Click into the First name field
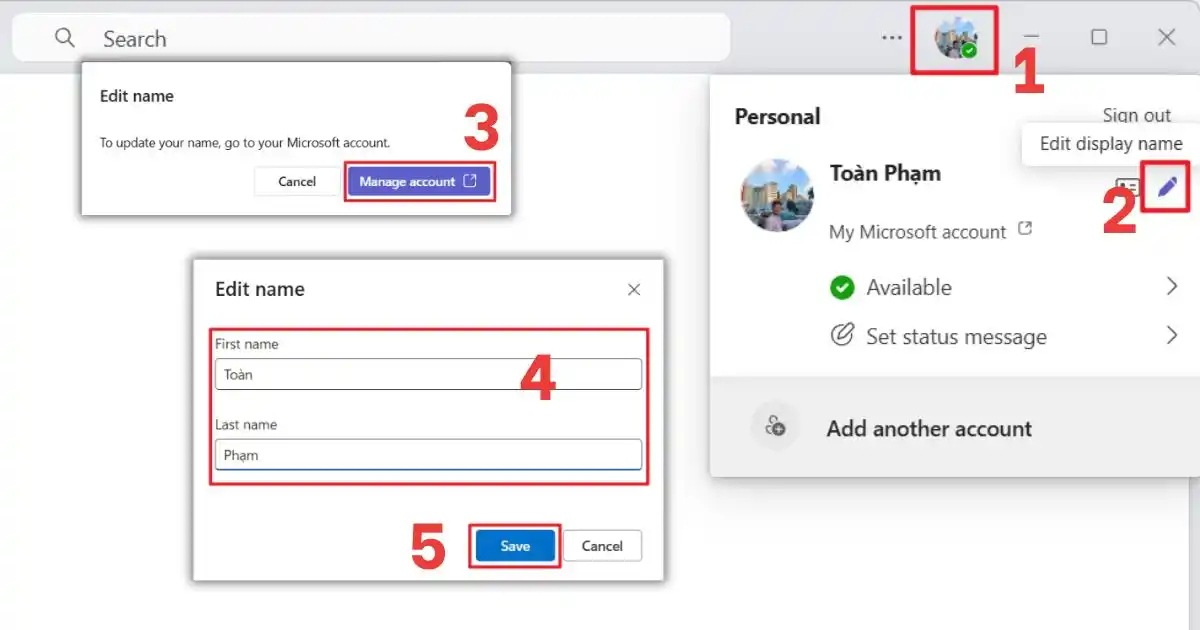 point(428,375)
